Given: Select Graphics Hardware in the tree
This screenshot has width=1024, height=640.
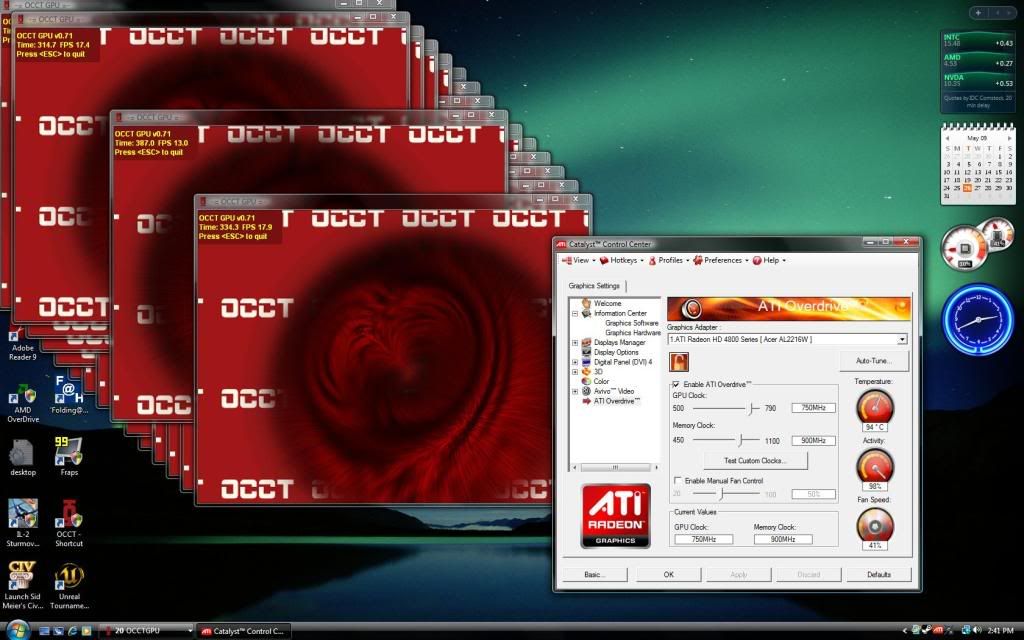Looking at the screenshot, I should coord(633,333).
